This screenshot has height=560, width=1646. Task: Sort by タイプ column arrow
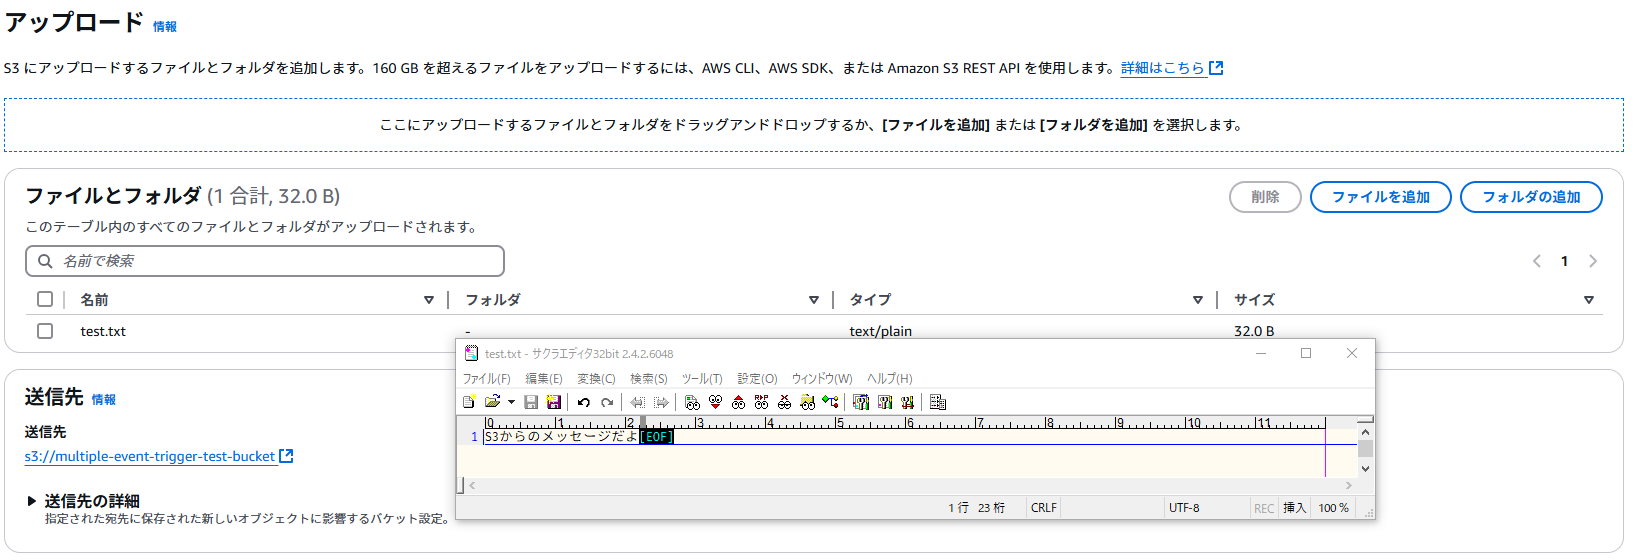coord(1198,300)
